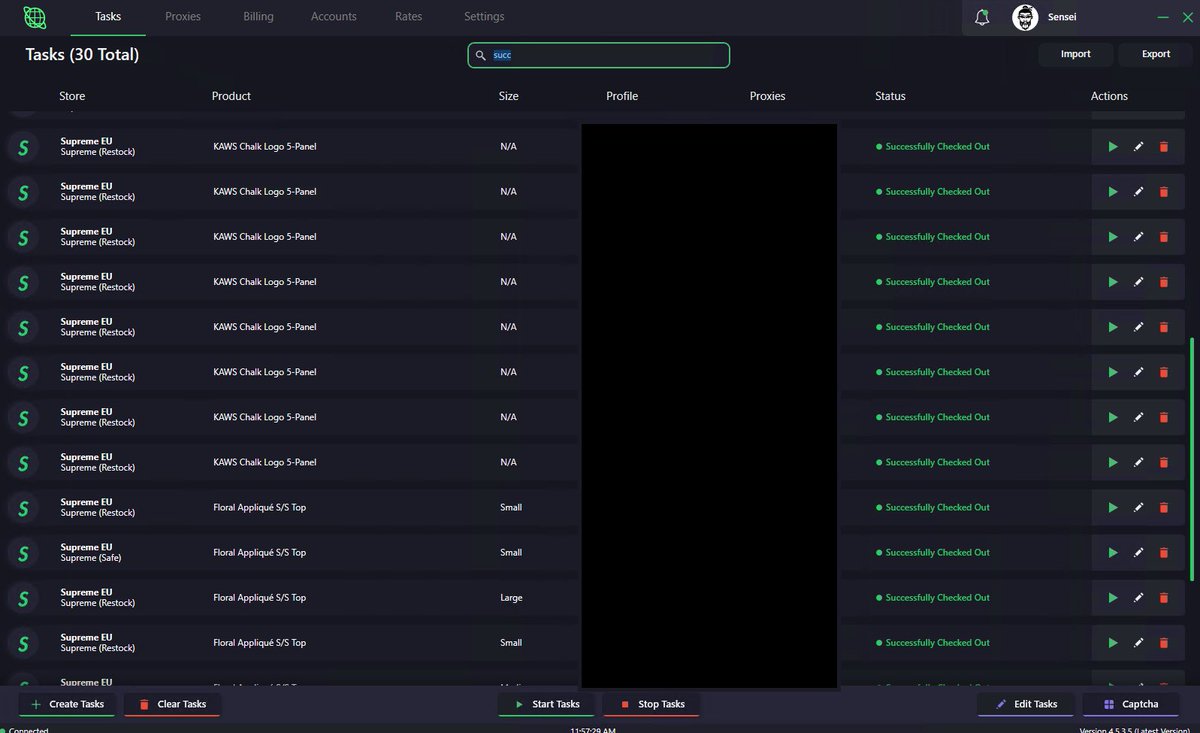Edit the Floral Appliqué size Large task
Image resolution: width=1200 pixels, height=733 pixels.
coord(1138,597)
